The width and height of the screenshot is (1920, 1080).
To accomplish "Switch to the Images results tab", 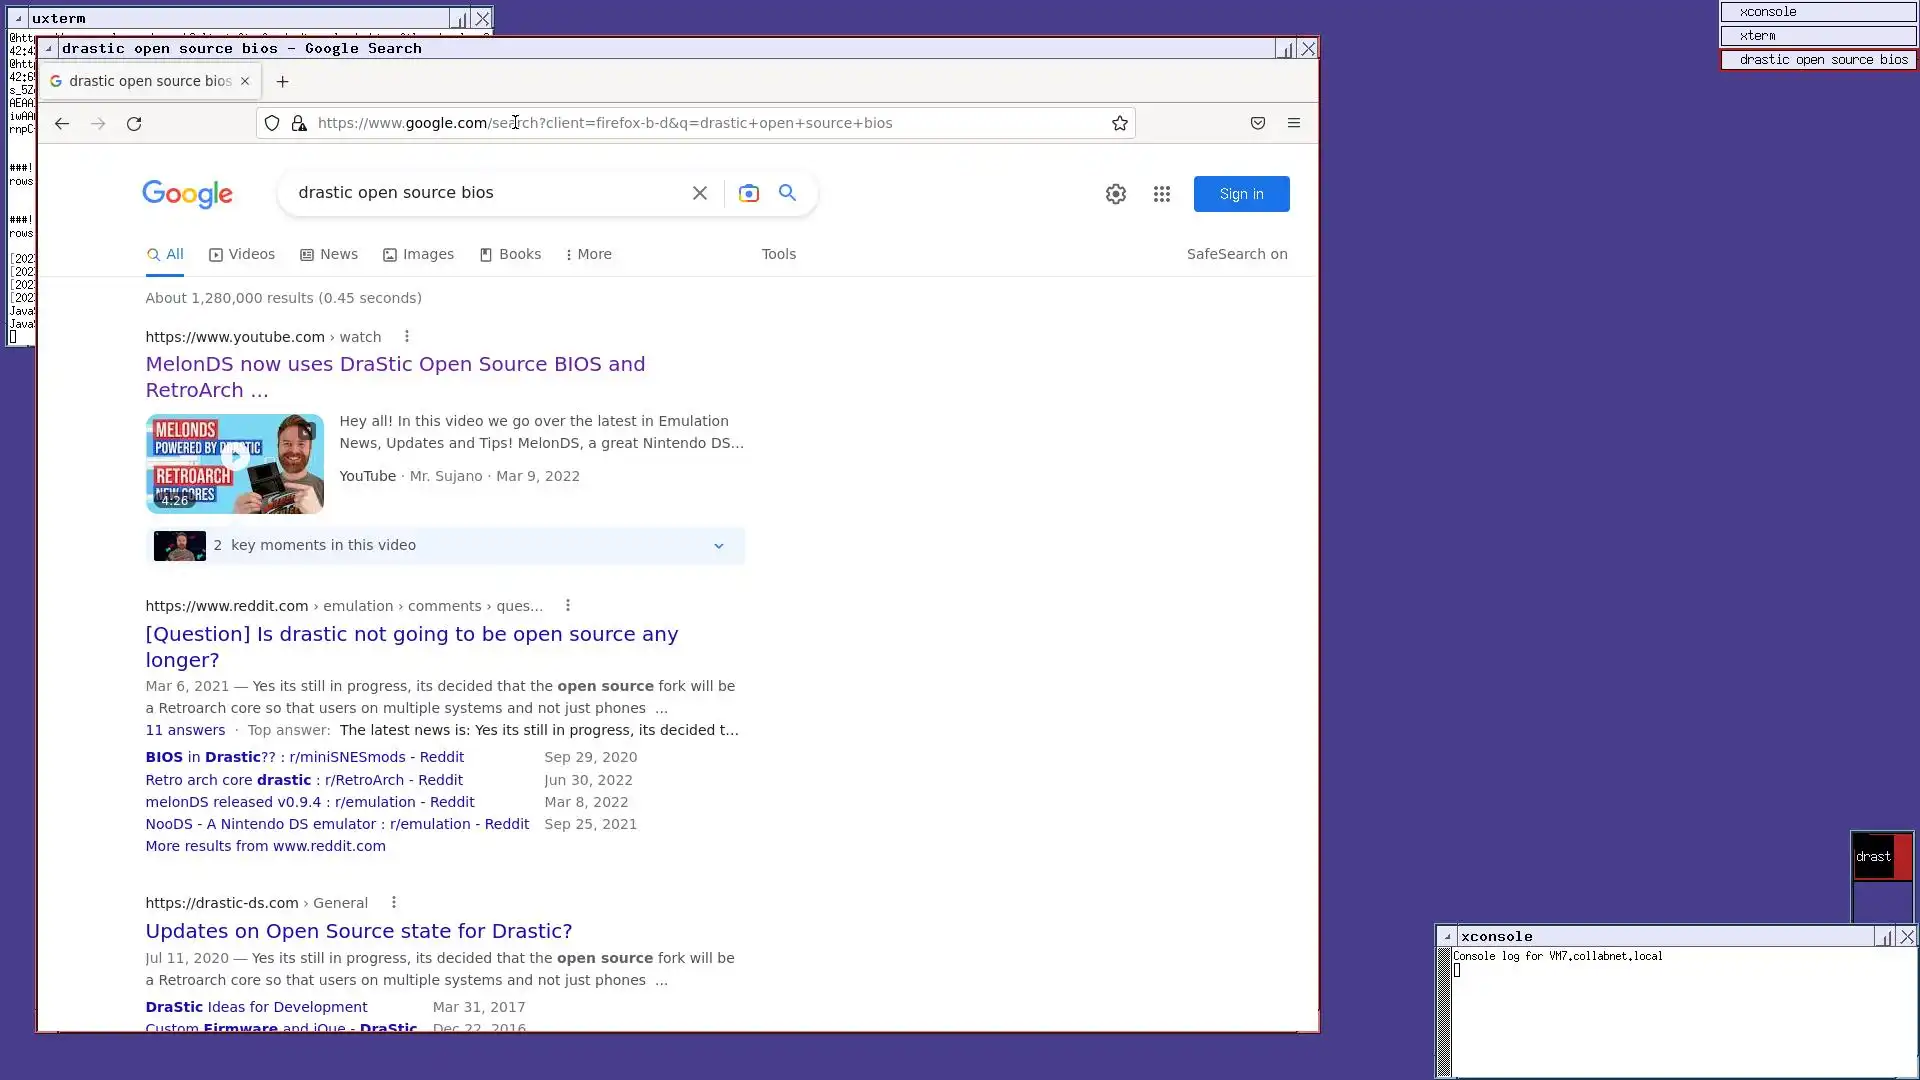I will (418, 254).
